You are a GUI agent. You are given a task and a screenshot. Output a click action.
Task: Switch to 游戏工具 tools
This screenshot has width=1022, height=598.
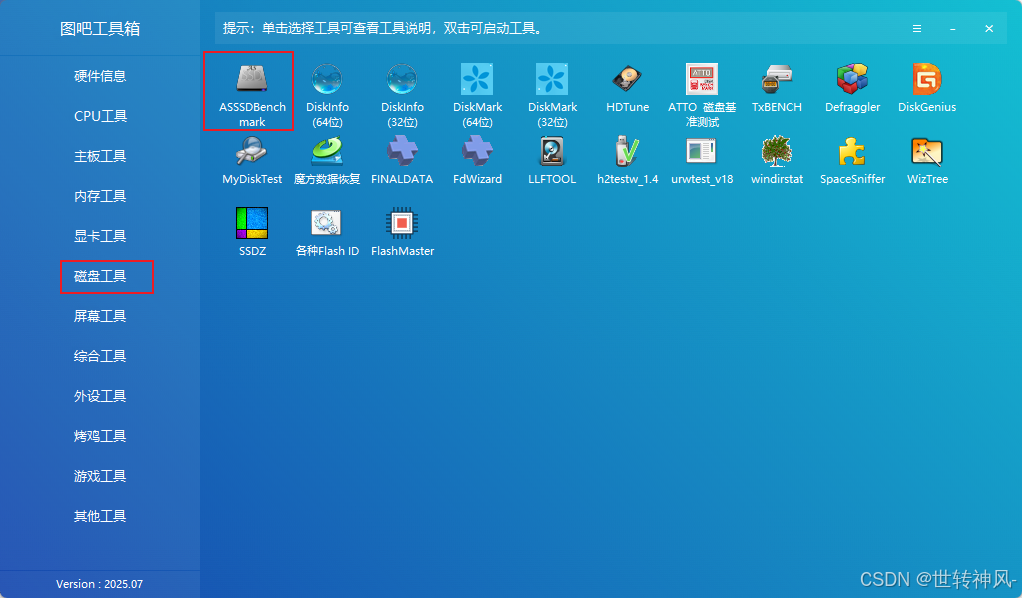pos(100,476)
